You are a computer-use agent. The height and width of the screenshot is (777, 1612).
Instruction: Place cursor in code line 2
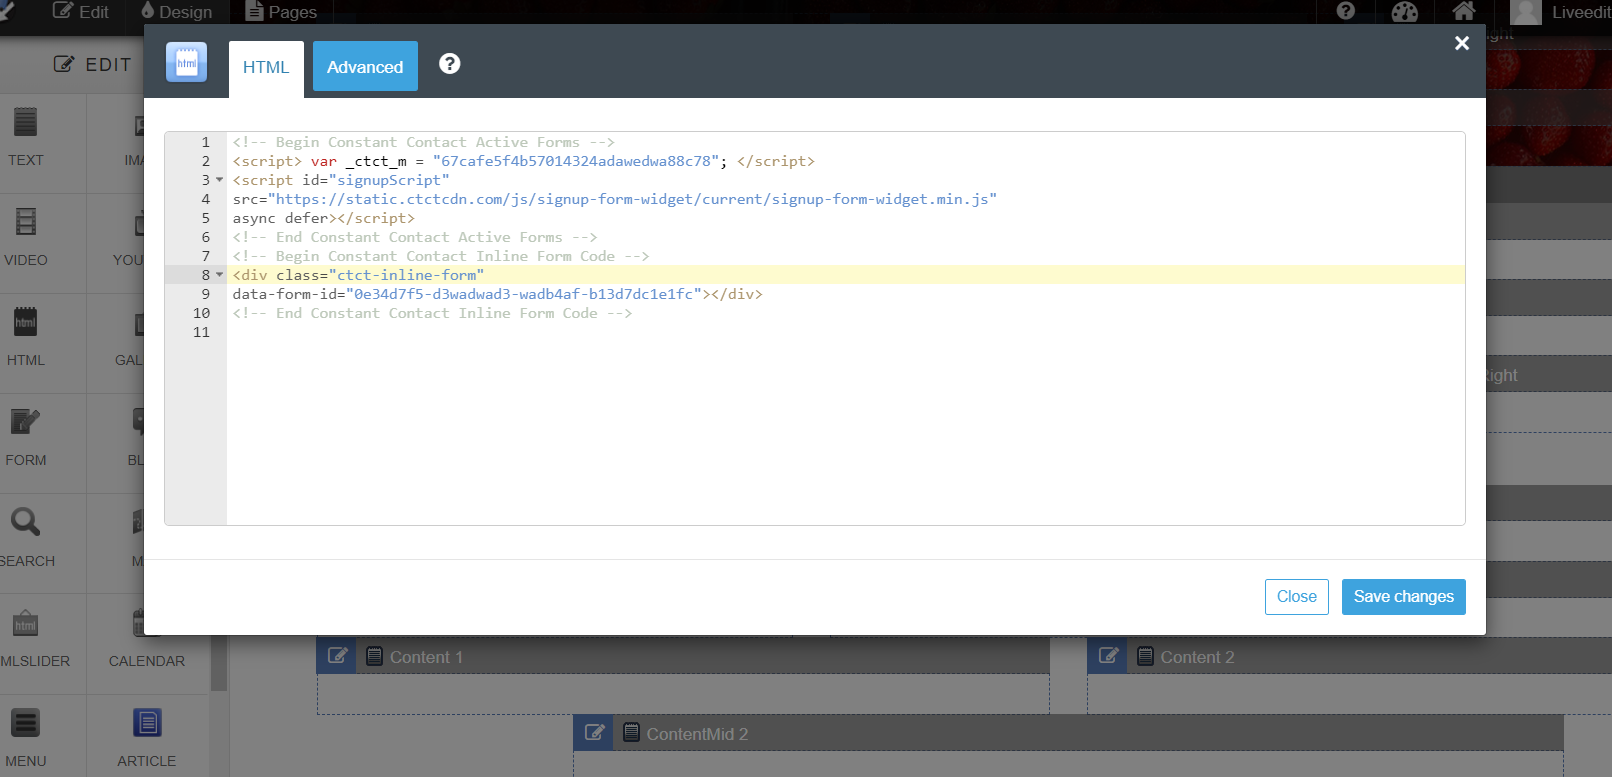[x=524, y=161]
